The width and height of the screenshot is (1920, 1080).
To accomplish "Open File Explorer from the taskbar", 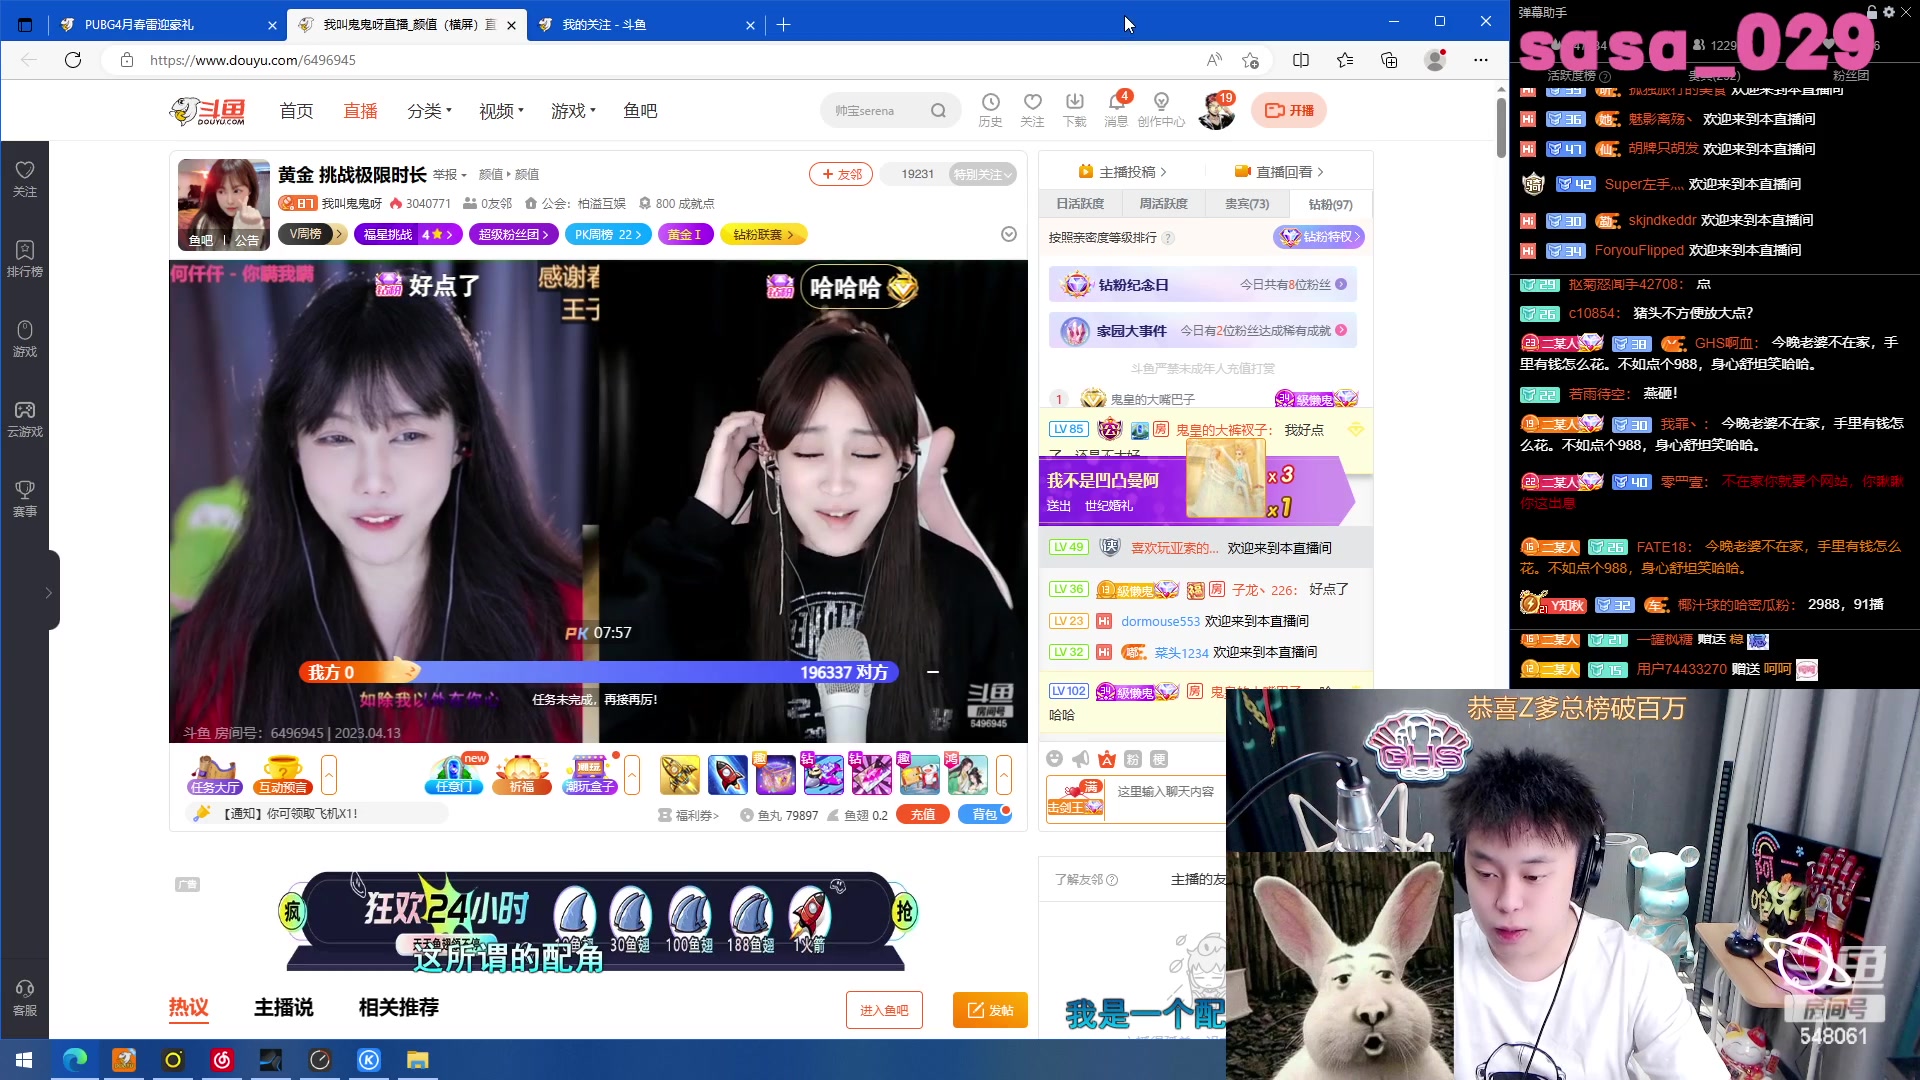I will coord(417,1060).
